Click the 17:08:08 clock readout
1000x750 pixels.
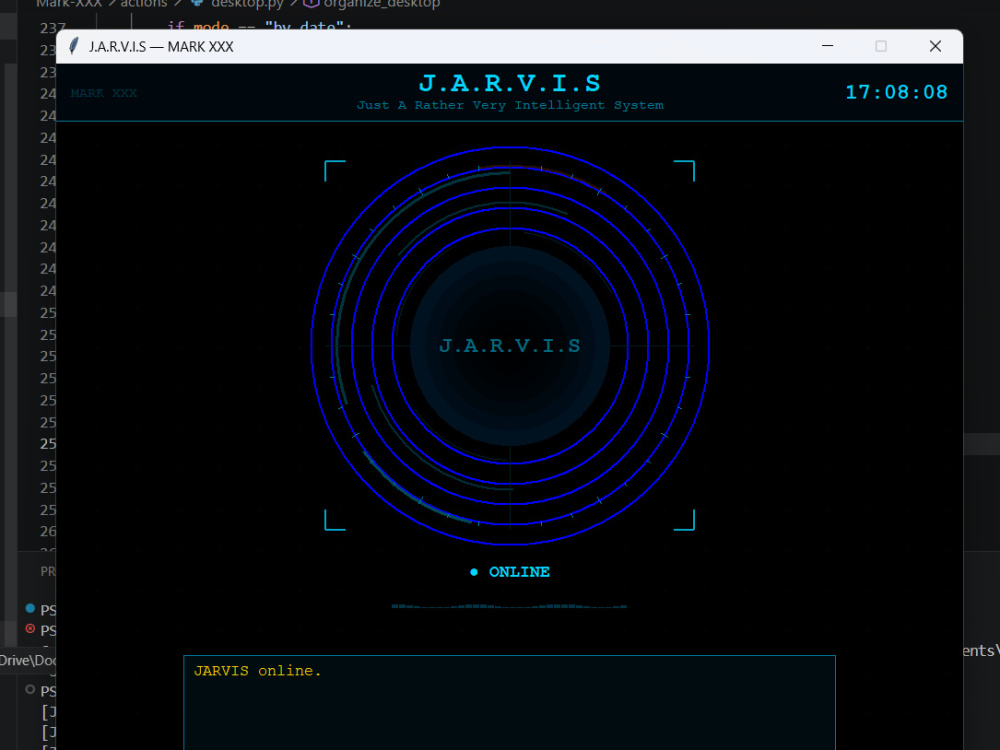tap(896, 92)
